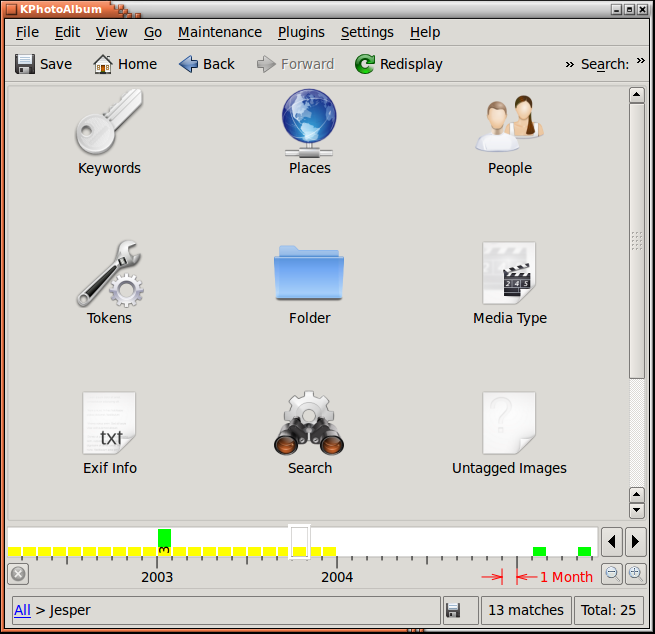Open the Media Type clapperboard icon
The image size is (655, 634).
point(509,273)
